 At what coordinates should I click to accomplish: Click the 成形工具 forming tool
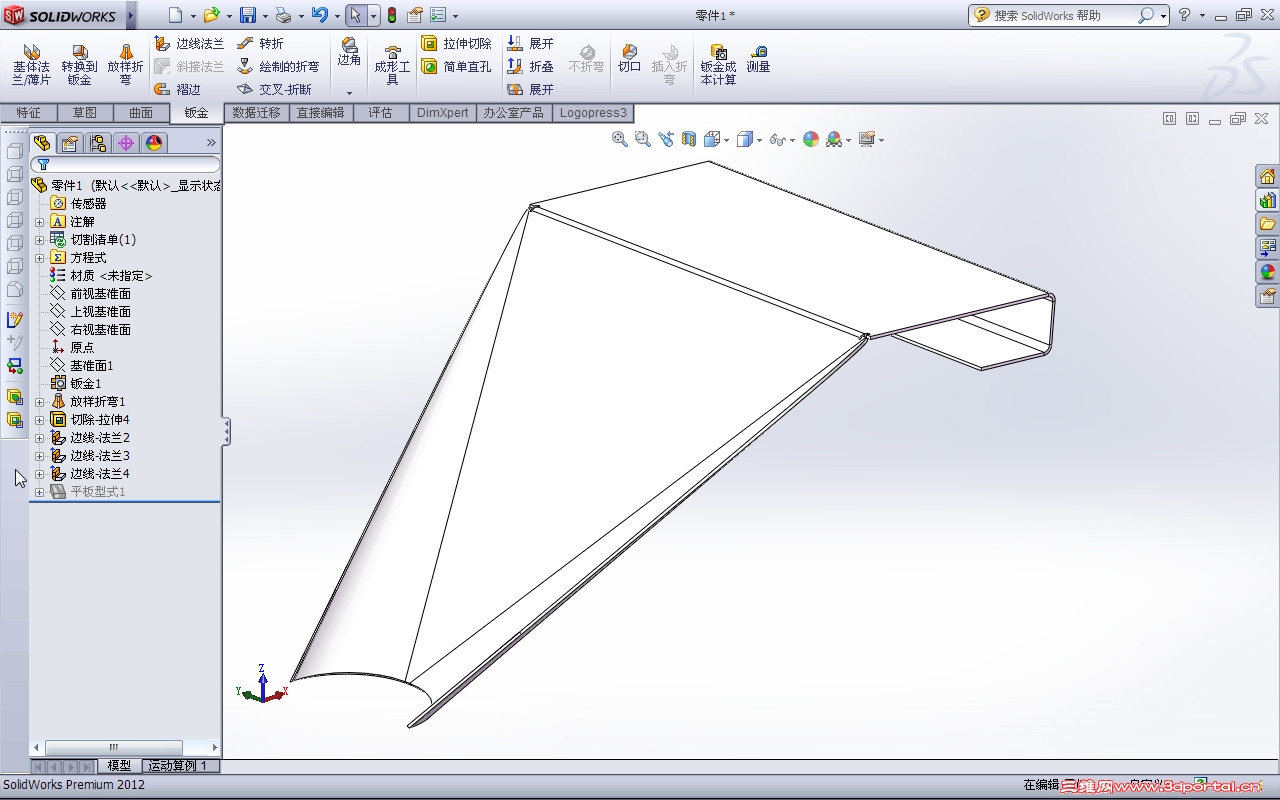pyautogui.click(x=392, y=65)
